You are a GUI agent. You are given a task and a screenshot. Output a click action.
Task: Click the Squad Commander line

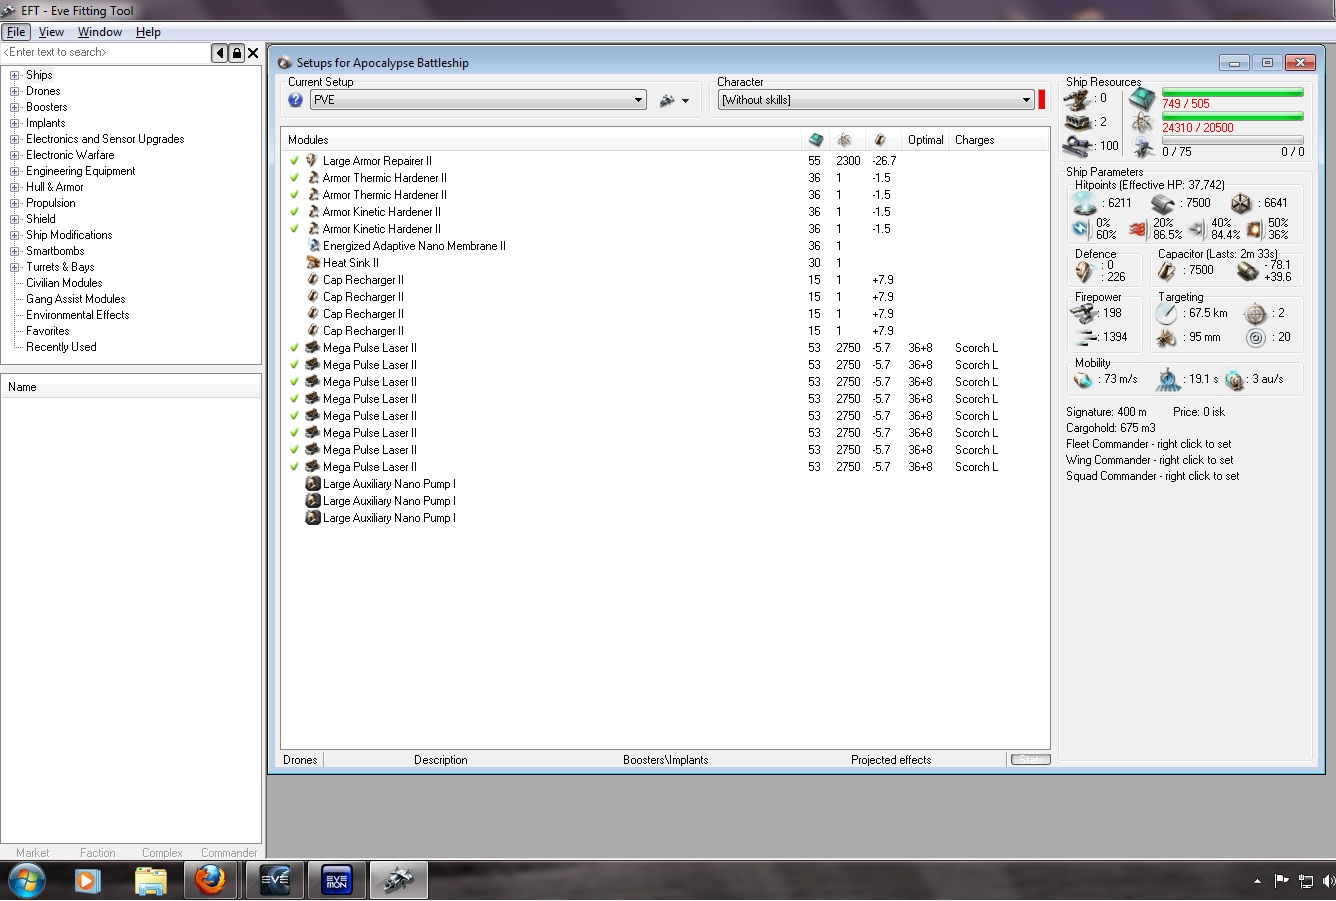tap(1152, 476)
